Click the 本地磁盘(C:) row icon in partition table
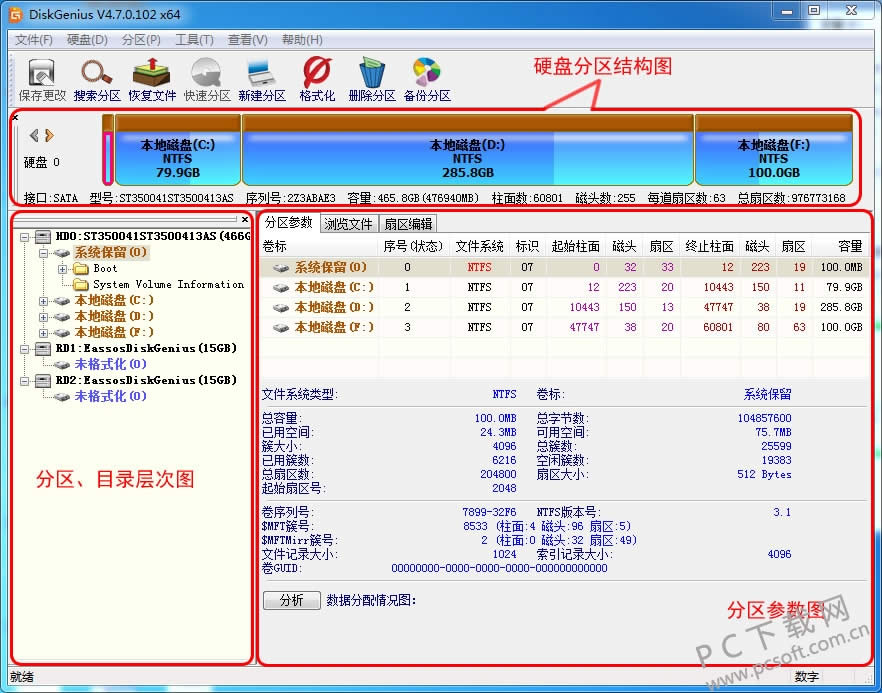 tap(281, 287)
